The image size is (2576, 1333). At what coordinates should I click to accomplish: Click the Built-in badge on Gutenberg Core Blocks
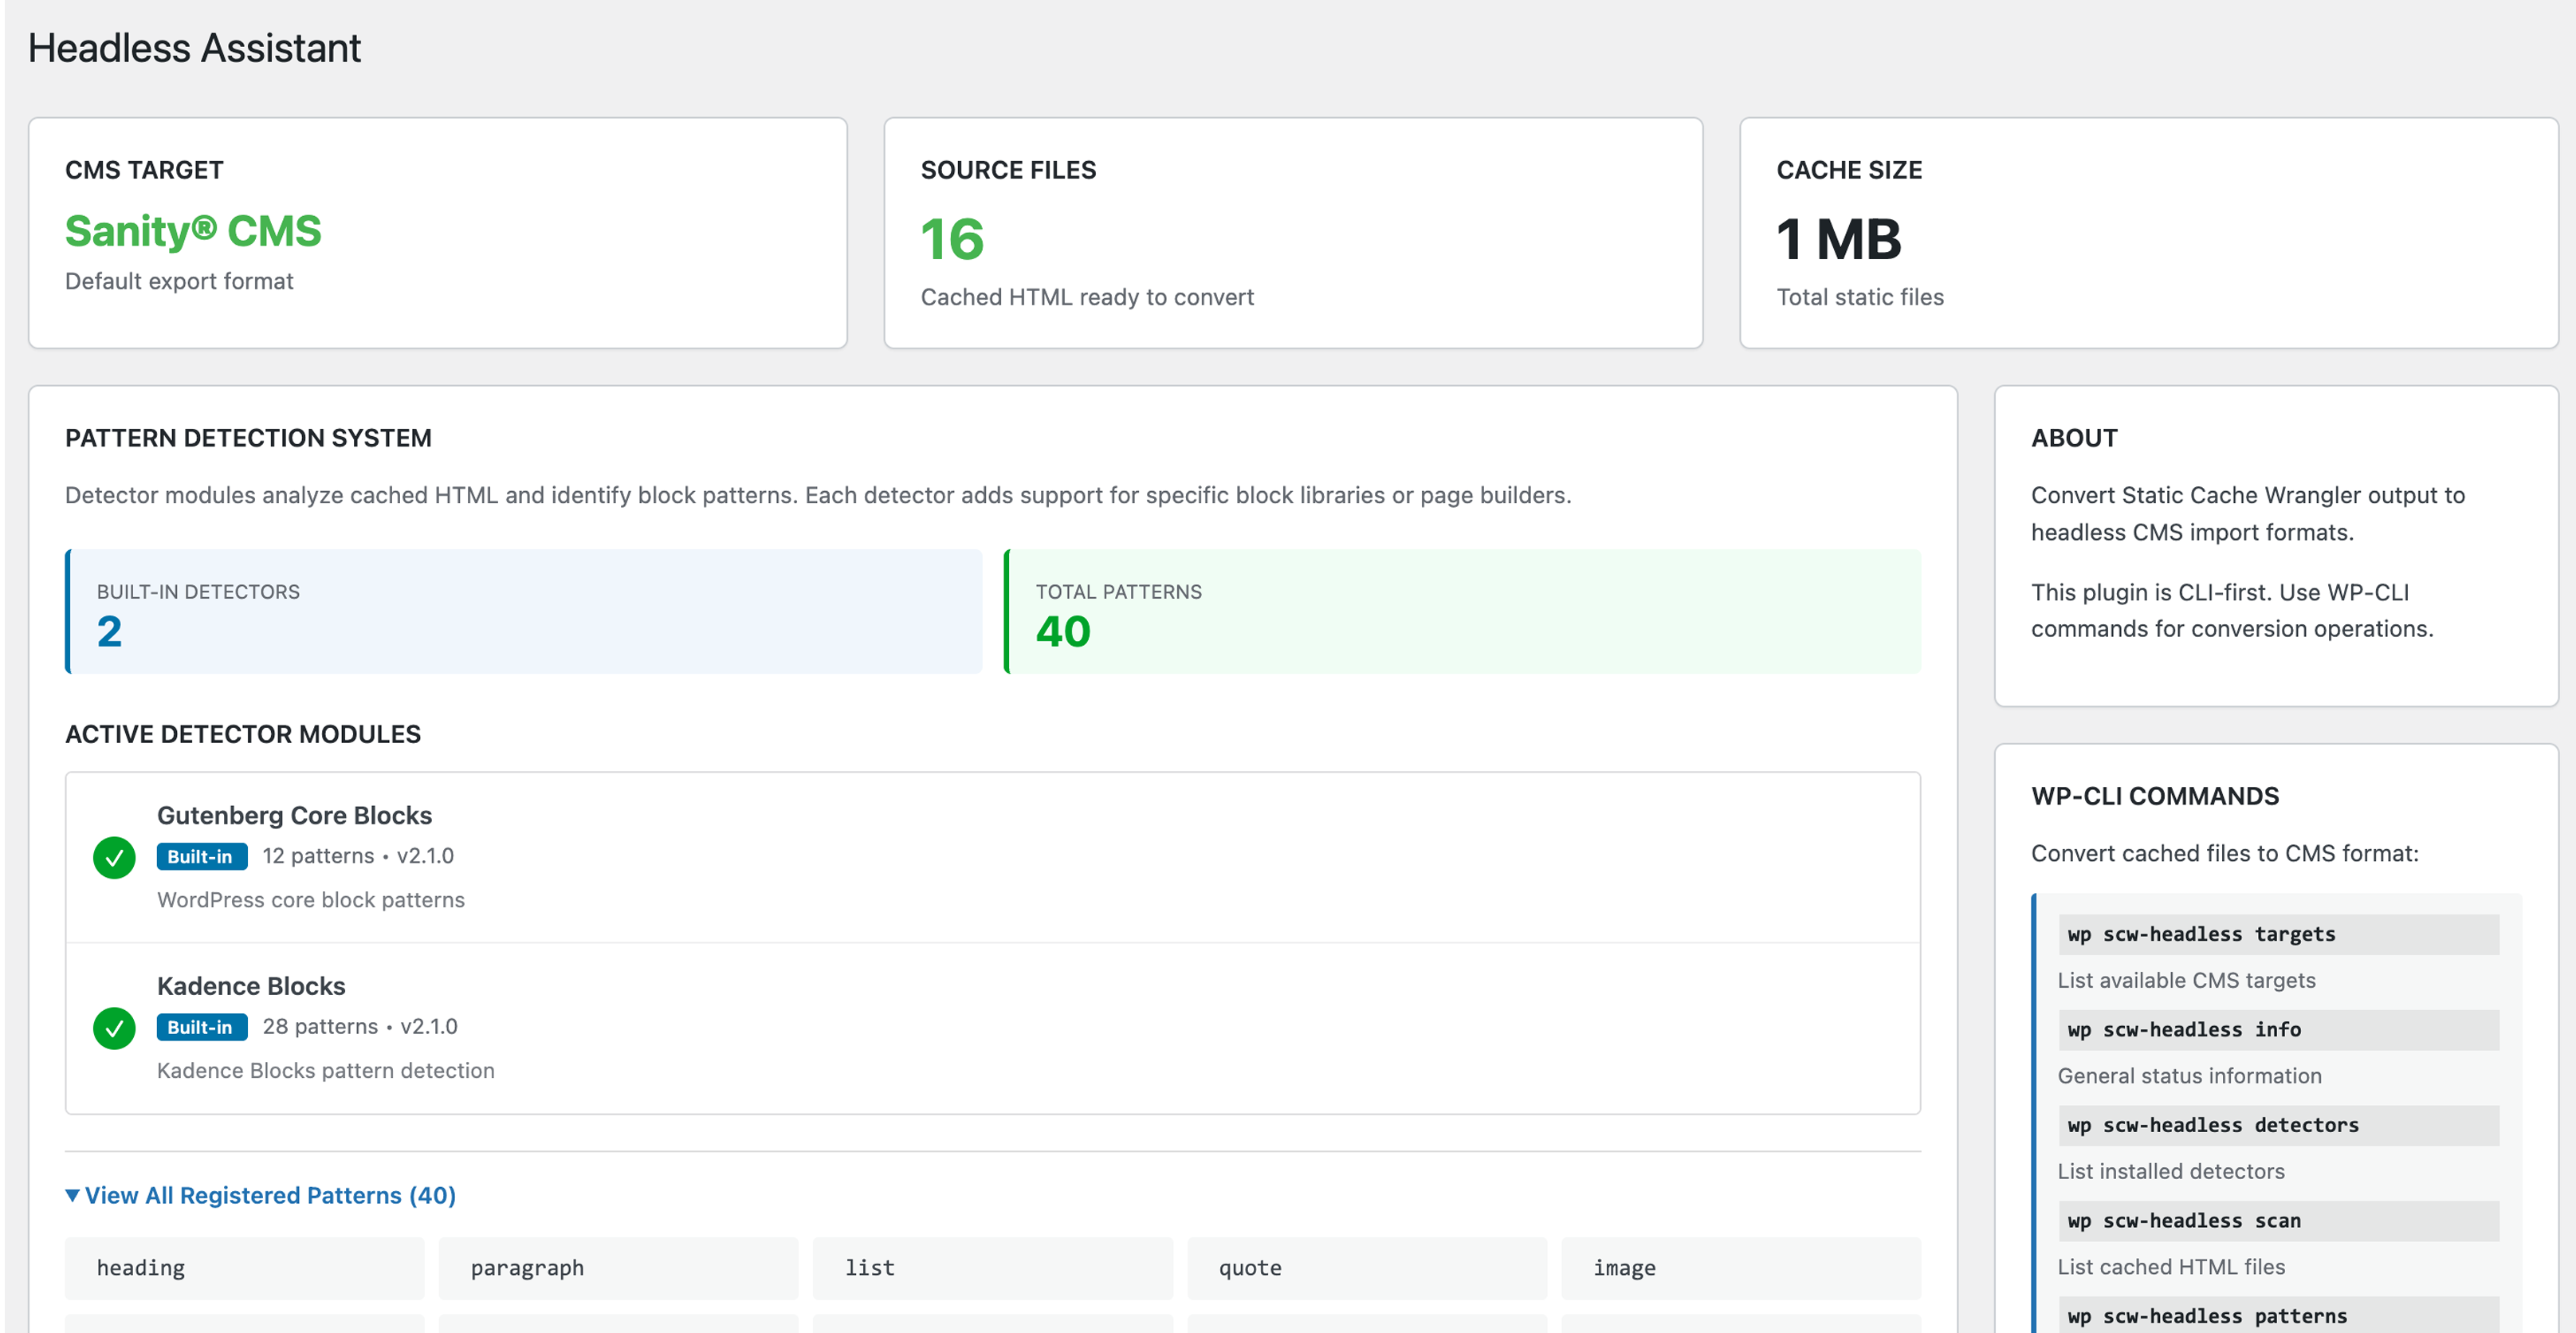tap(202, 856)
